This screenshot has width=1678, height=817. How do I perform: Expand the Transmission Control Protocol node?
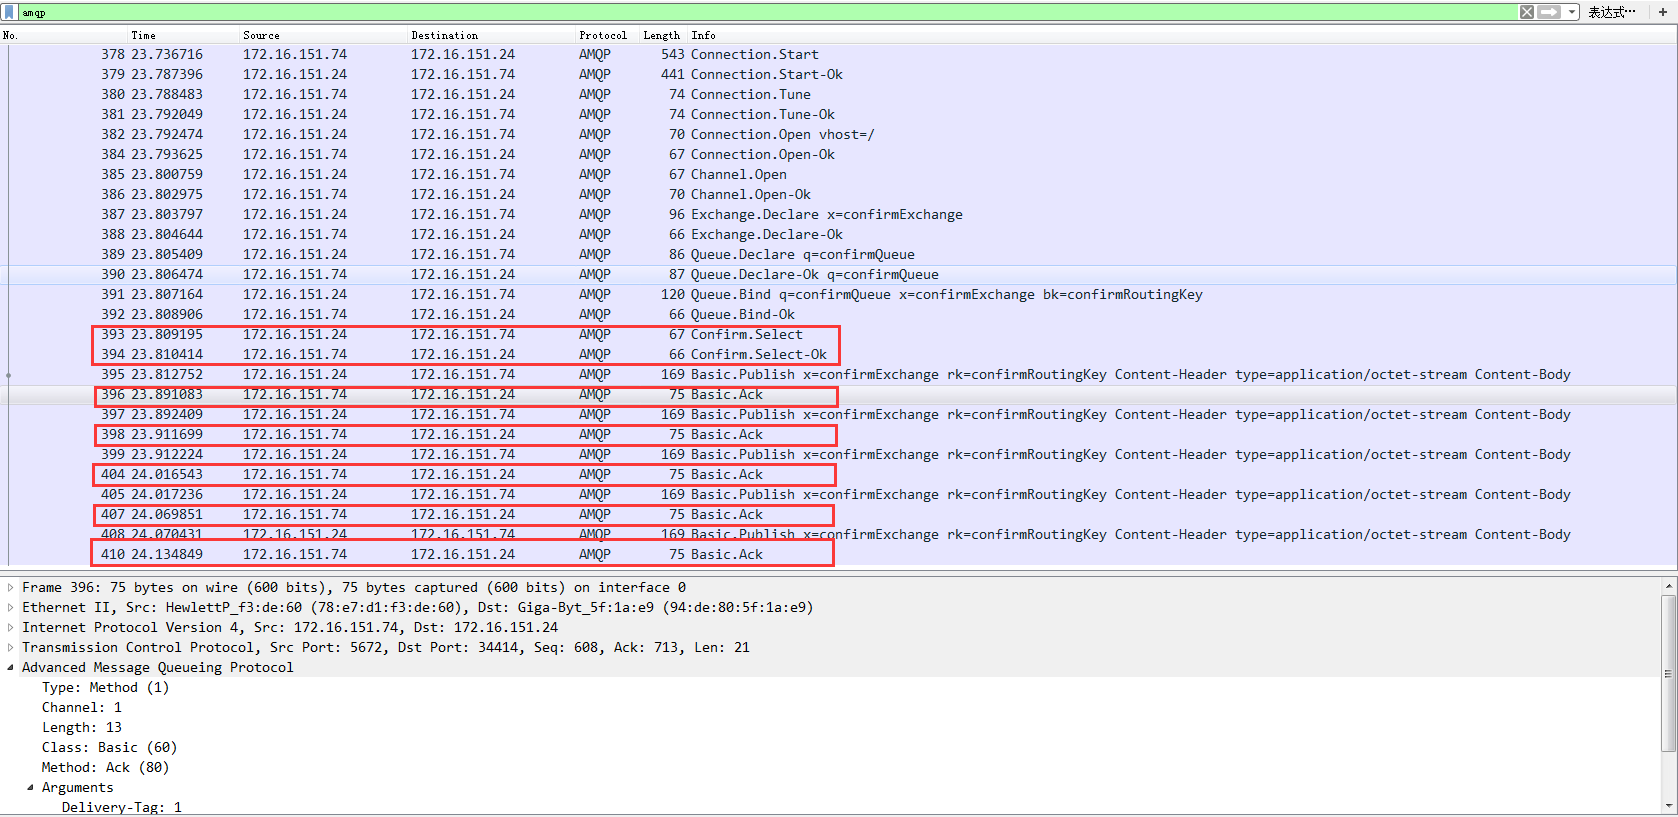pos(11,647)
